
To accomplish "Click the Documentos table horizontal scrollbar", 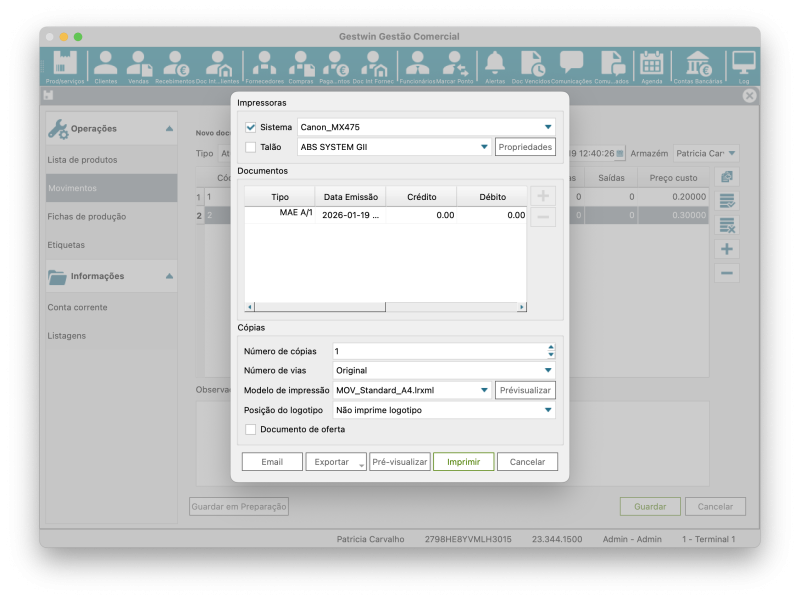I will (385, 308).
